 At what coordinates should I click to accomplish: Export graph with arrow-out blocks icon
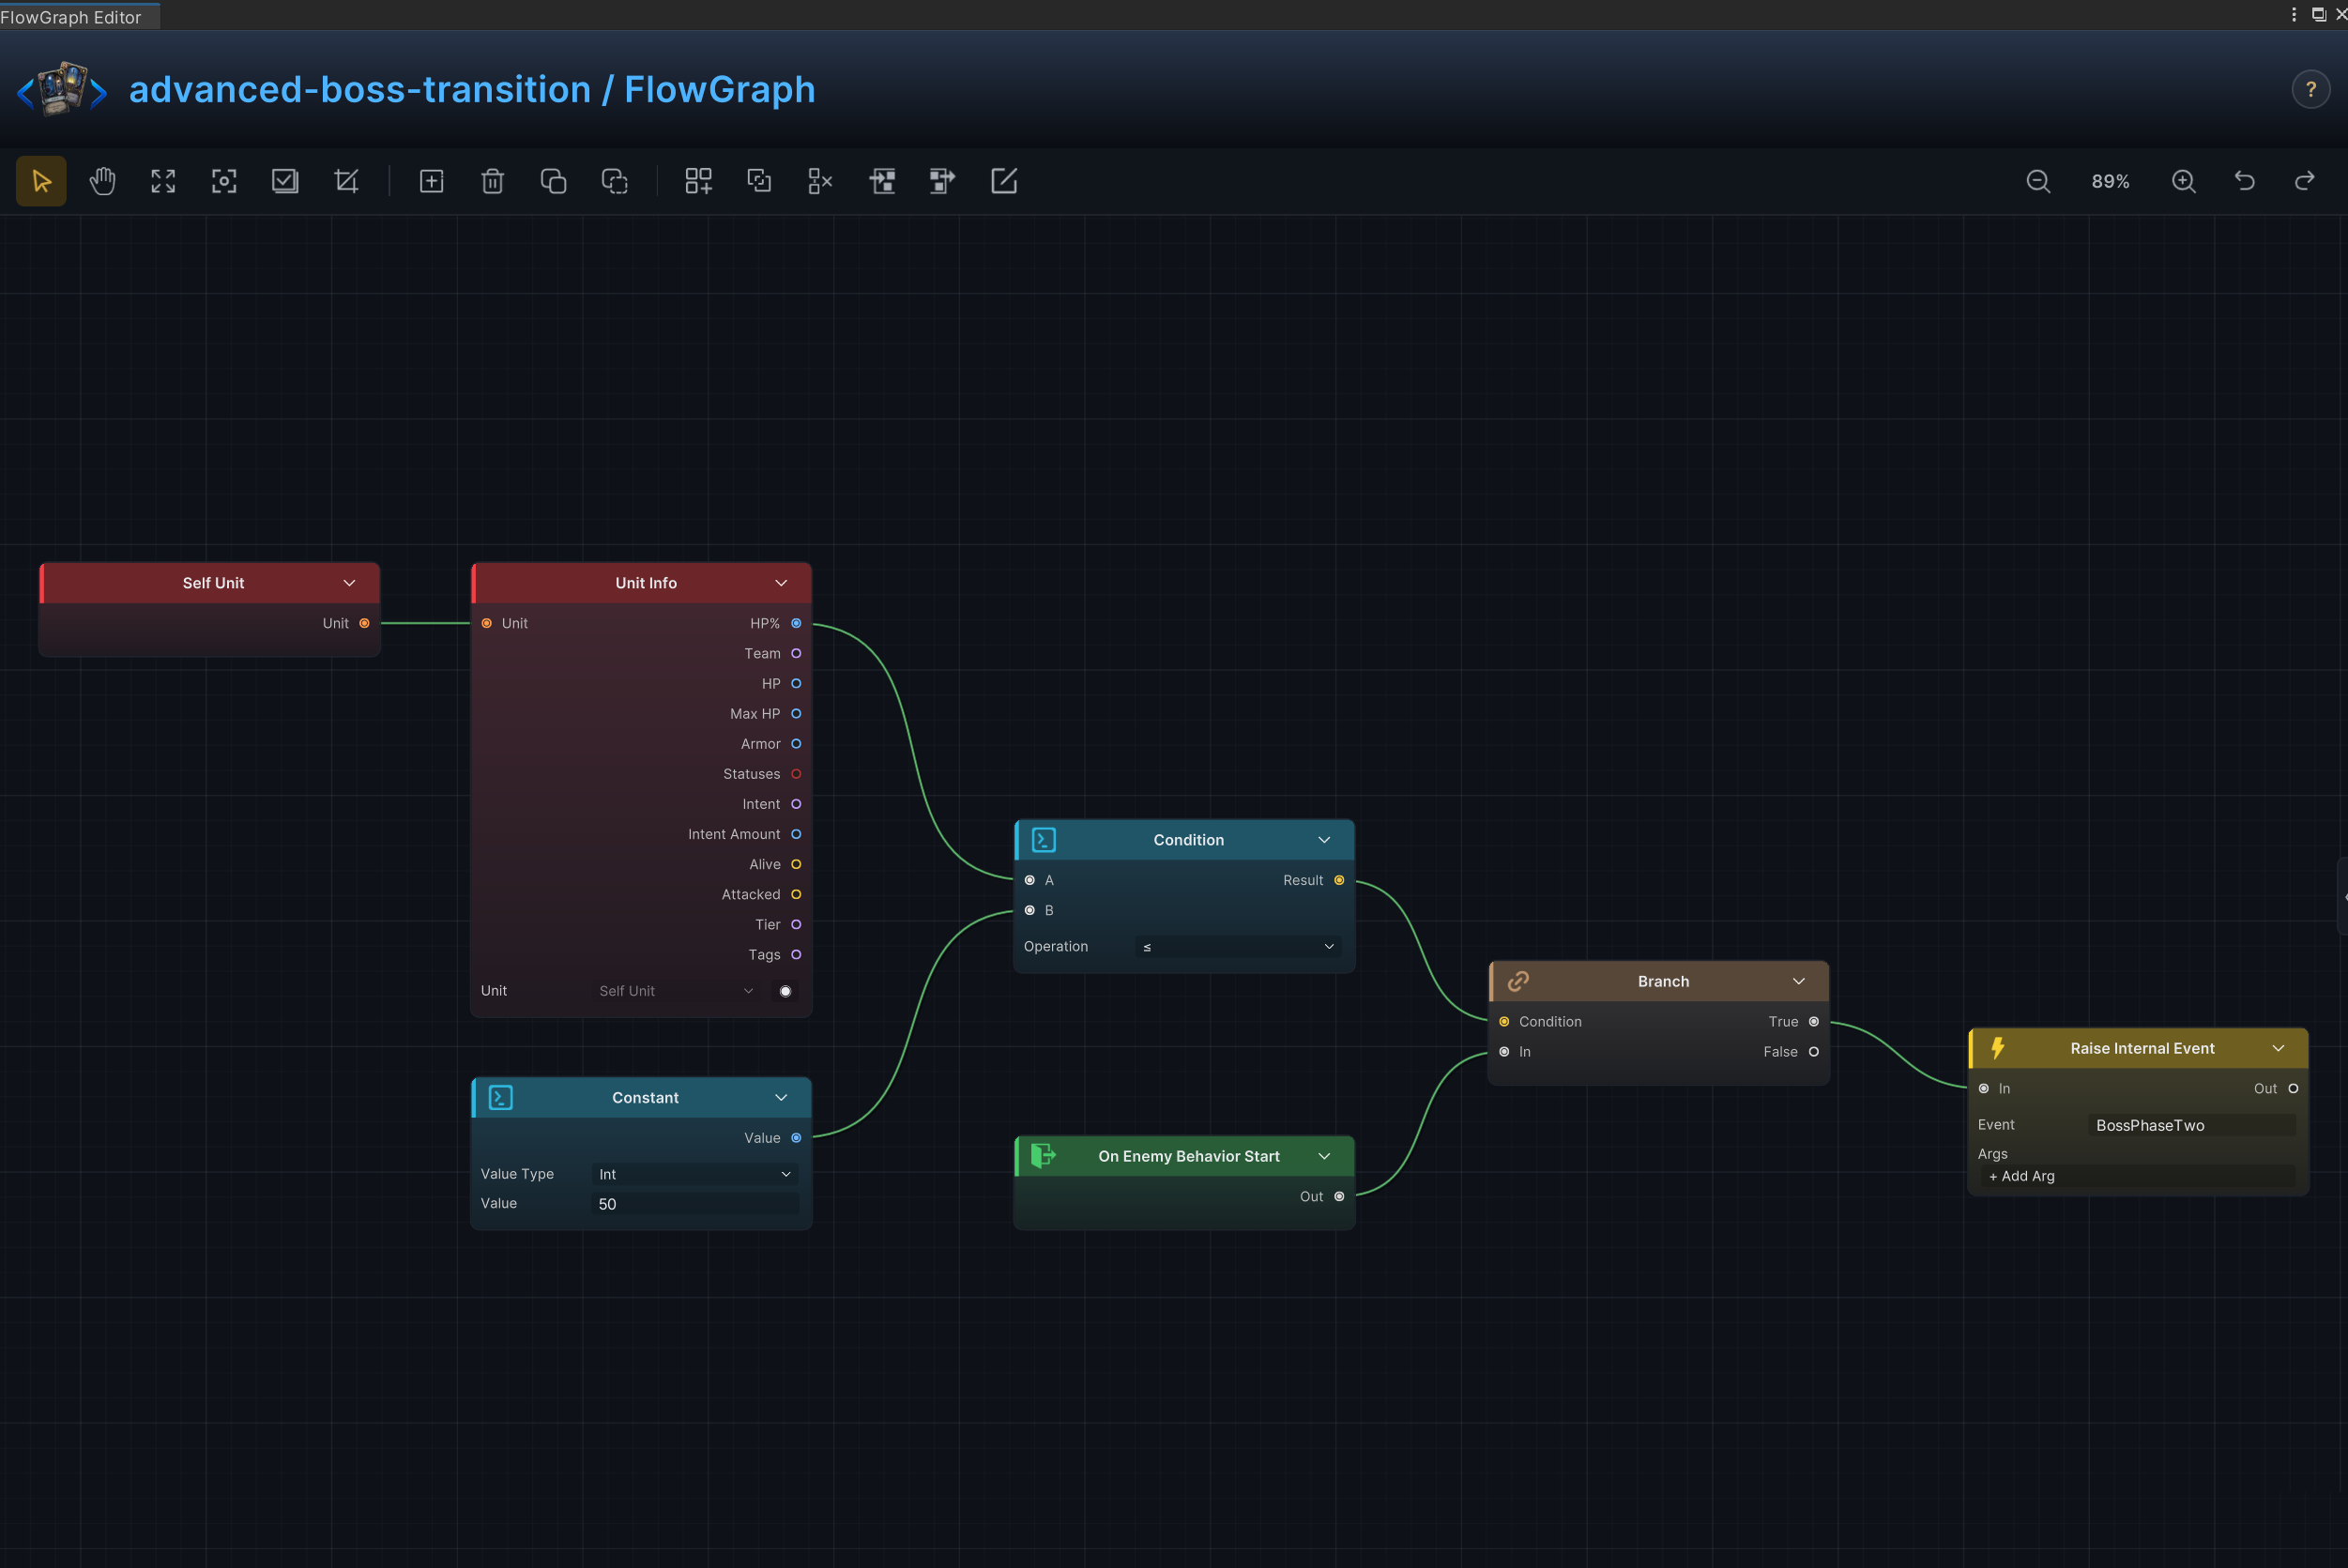(942, 181)
